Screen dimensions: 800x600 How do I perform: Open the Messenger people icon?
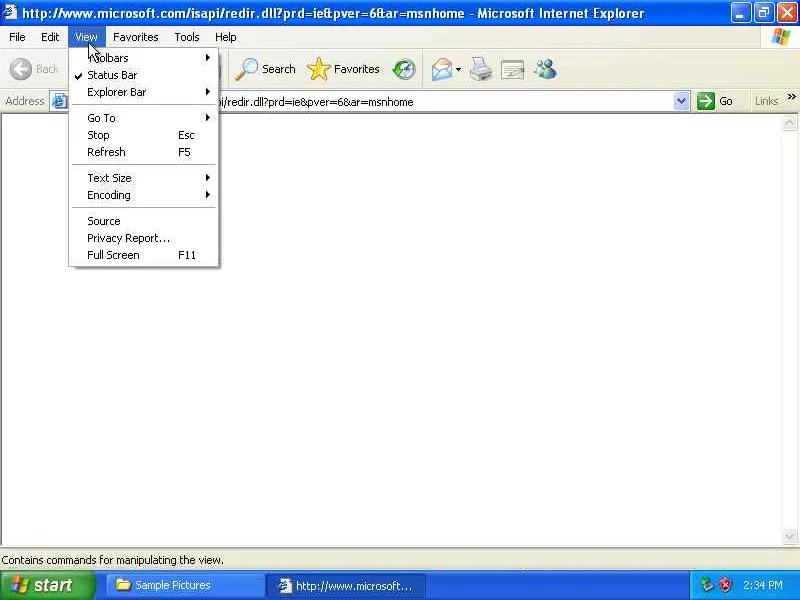point(545,69)
